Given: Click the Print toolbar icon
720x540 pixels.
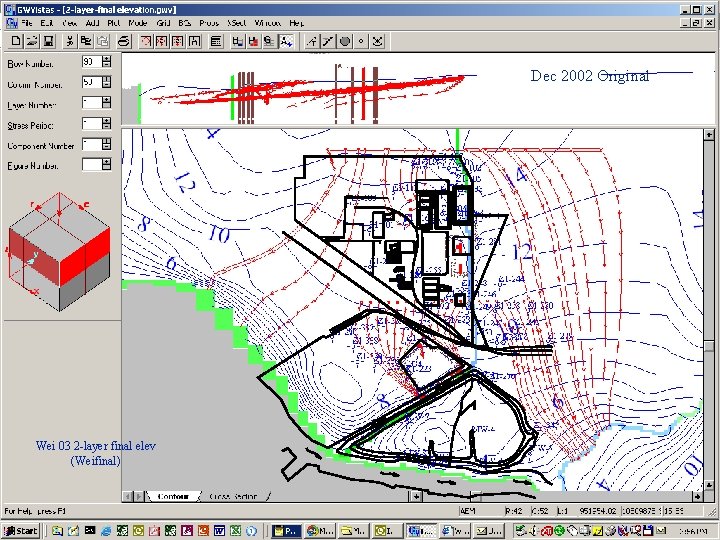Looking at the screenshot, I should coord(124,41).
